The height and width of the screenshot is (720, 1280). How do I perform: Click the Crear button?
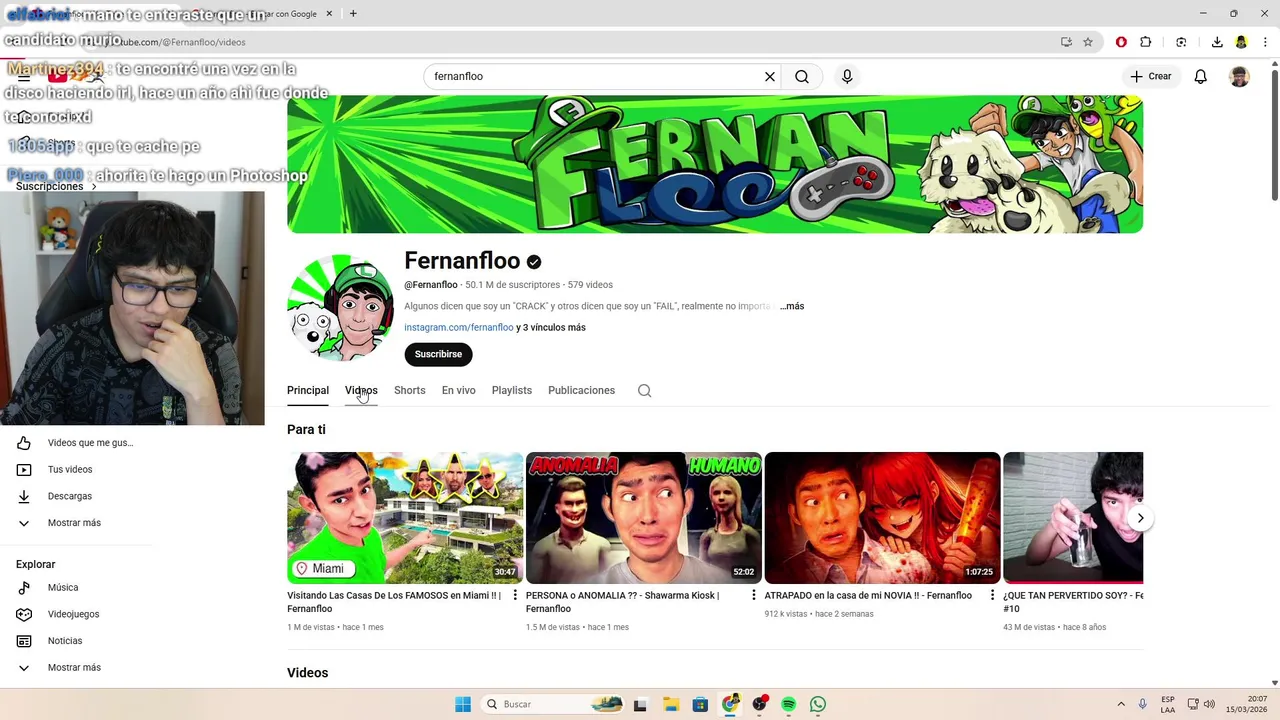tap(1150, 76)
